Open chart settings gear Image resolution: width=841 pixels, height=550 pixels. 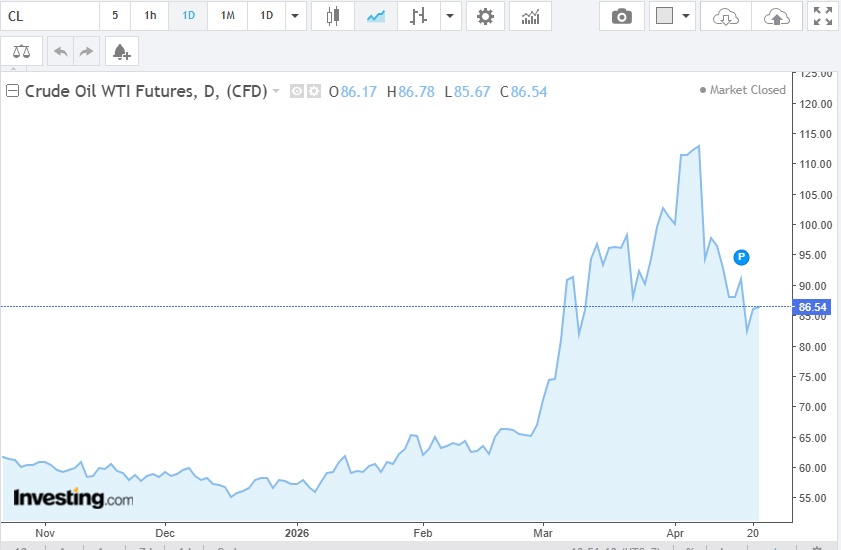[485, 16]
